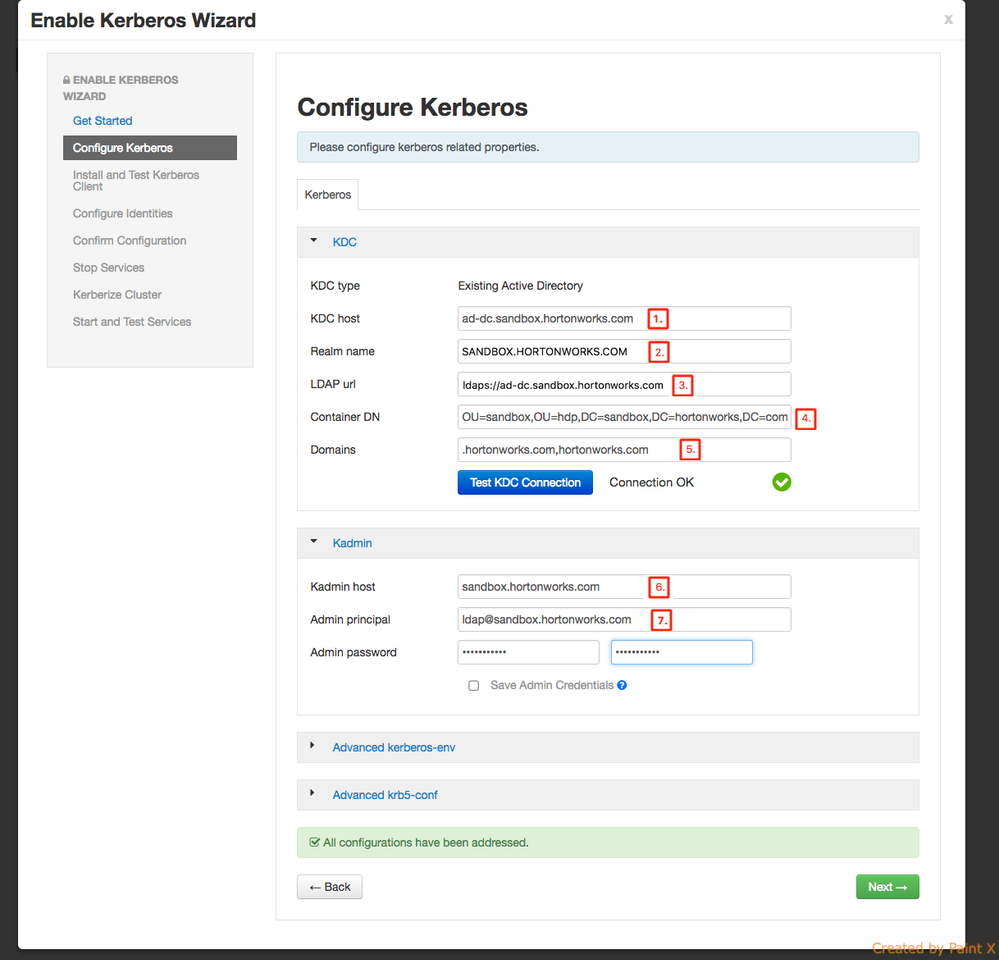Image resolution: width=999 pixels, height=960 pixels.
Task: Focus the Realm name input
Action: (x=550, y=352)
